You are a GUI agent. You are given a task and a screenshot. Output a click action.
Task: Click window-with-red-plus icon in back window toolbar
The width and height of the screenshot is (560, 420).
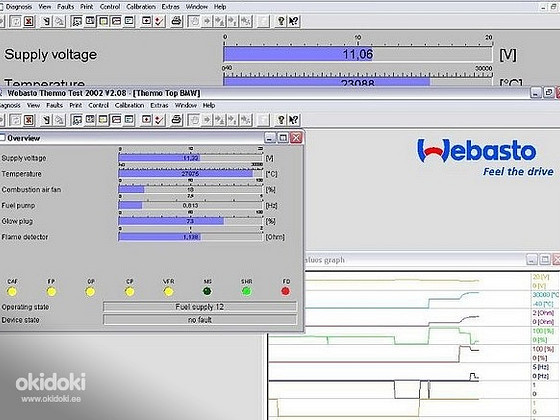[146, 21]
